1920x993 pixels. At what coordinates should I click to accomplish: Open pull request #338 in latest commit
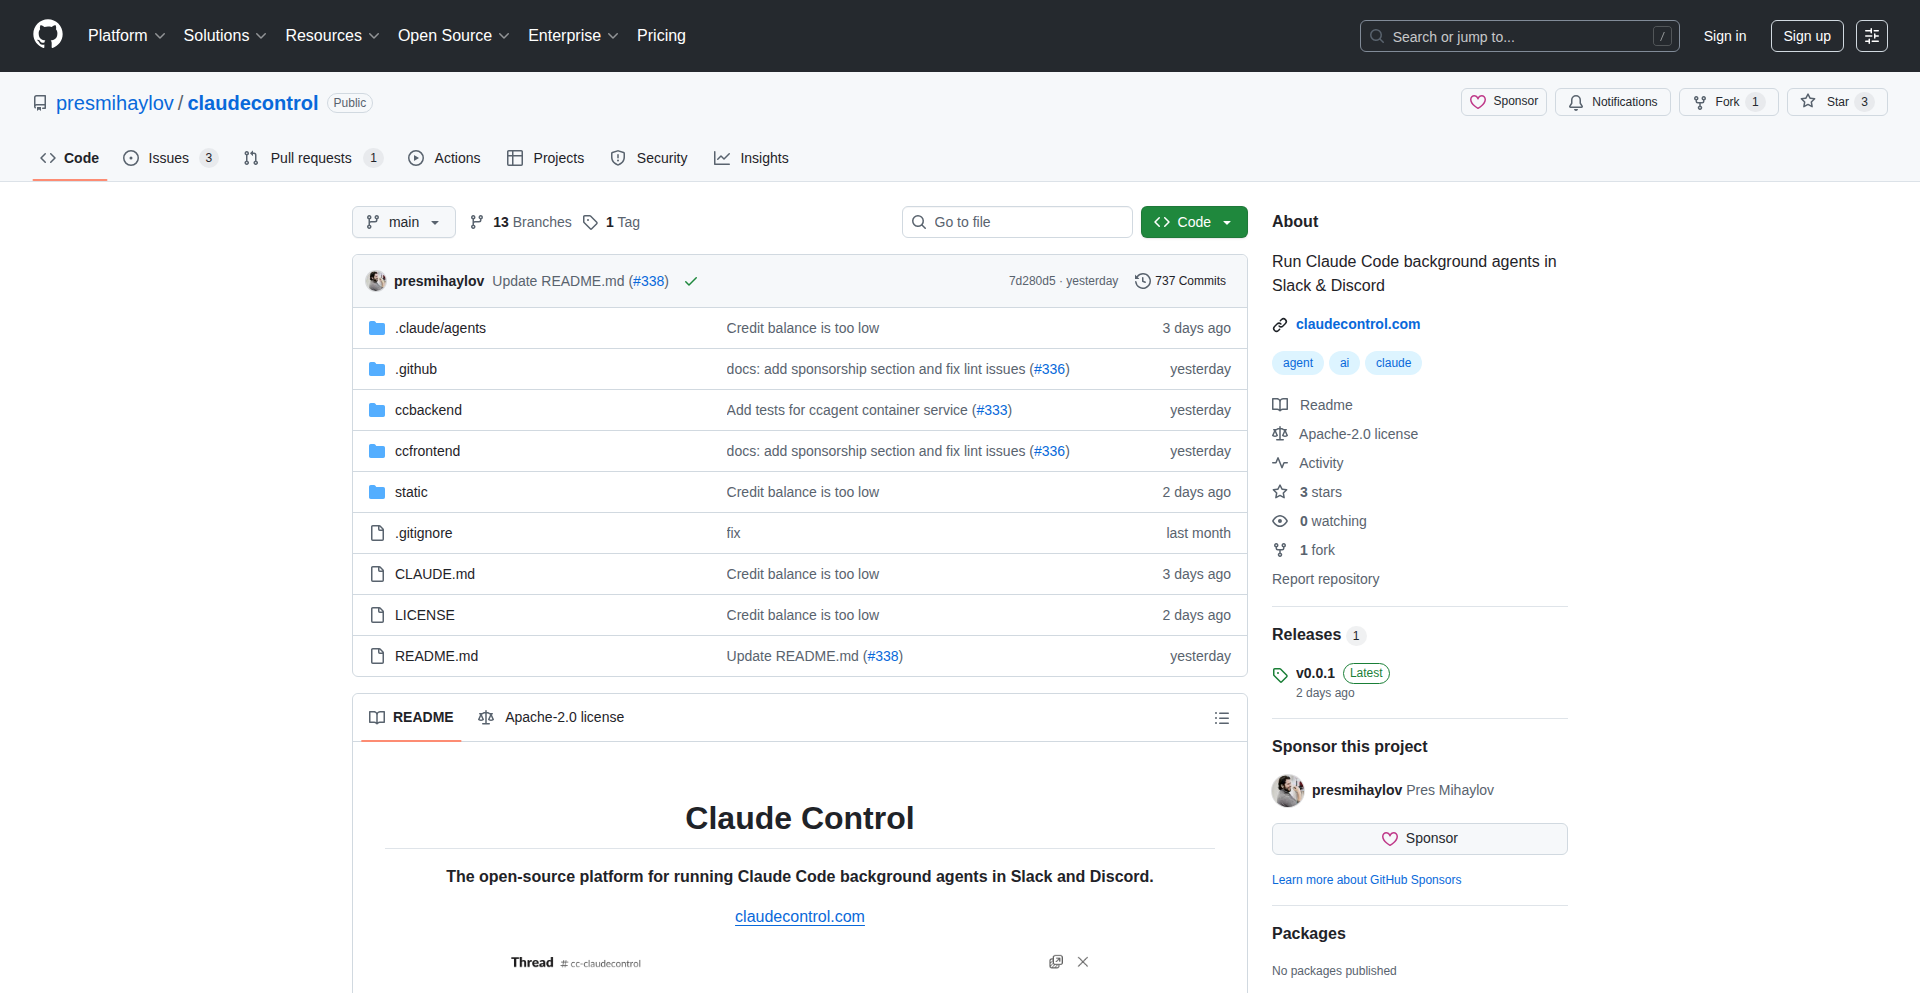tap(648, 281)
